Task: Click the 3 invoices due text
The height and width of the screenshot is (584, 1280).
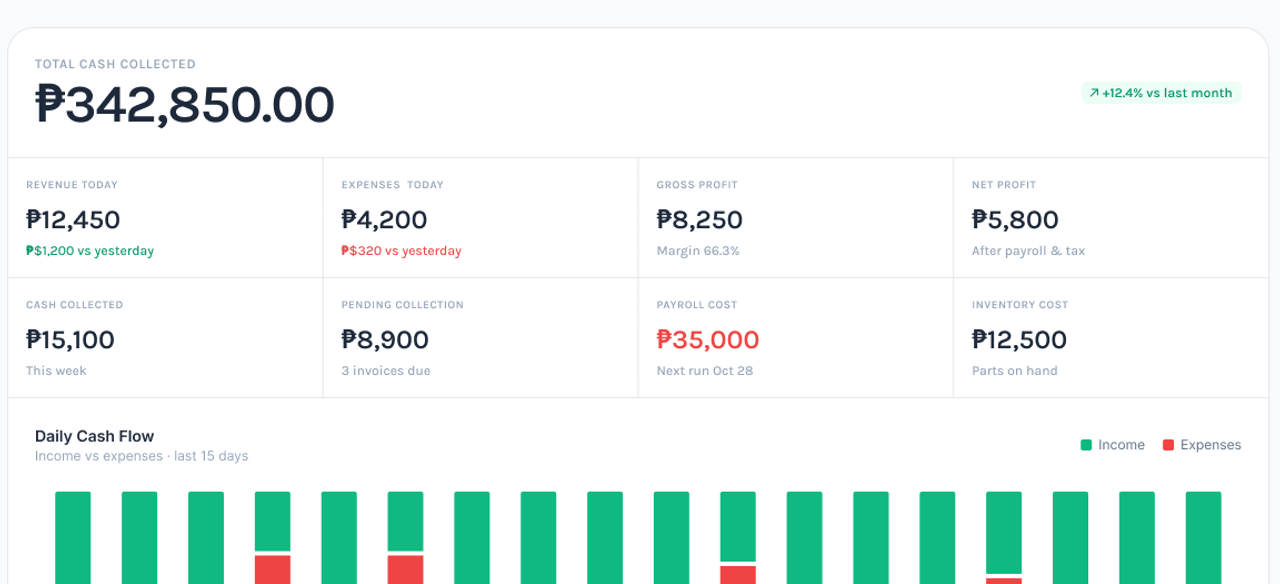Action: tap(386, 371)
